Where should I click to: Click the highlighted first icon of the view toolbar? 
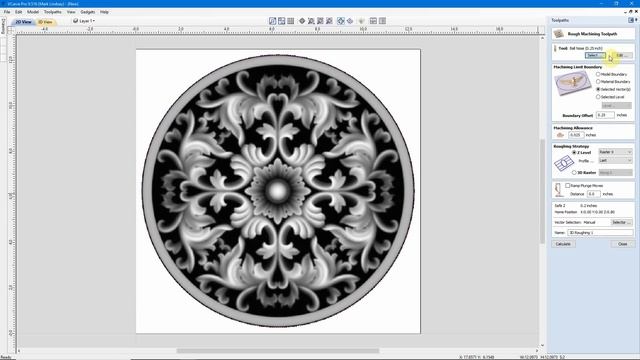[272, 21]
